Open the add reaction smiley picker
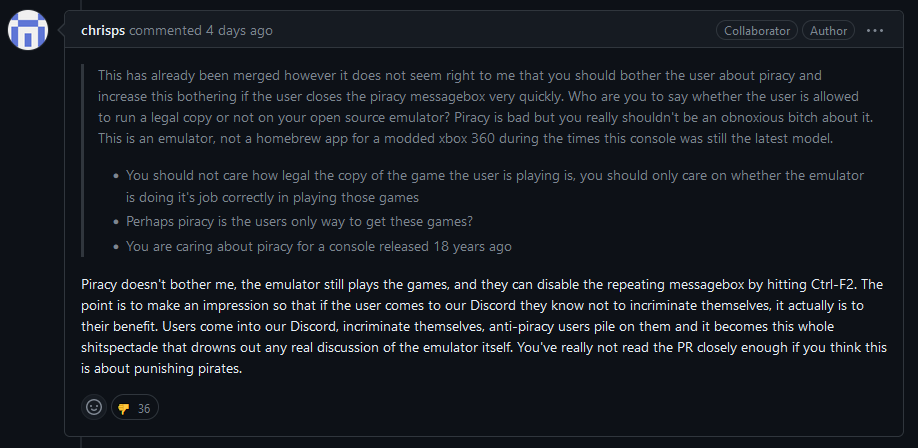This screenshot has width=918, height=448. pyautogui.click(x=94, y=407)
